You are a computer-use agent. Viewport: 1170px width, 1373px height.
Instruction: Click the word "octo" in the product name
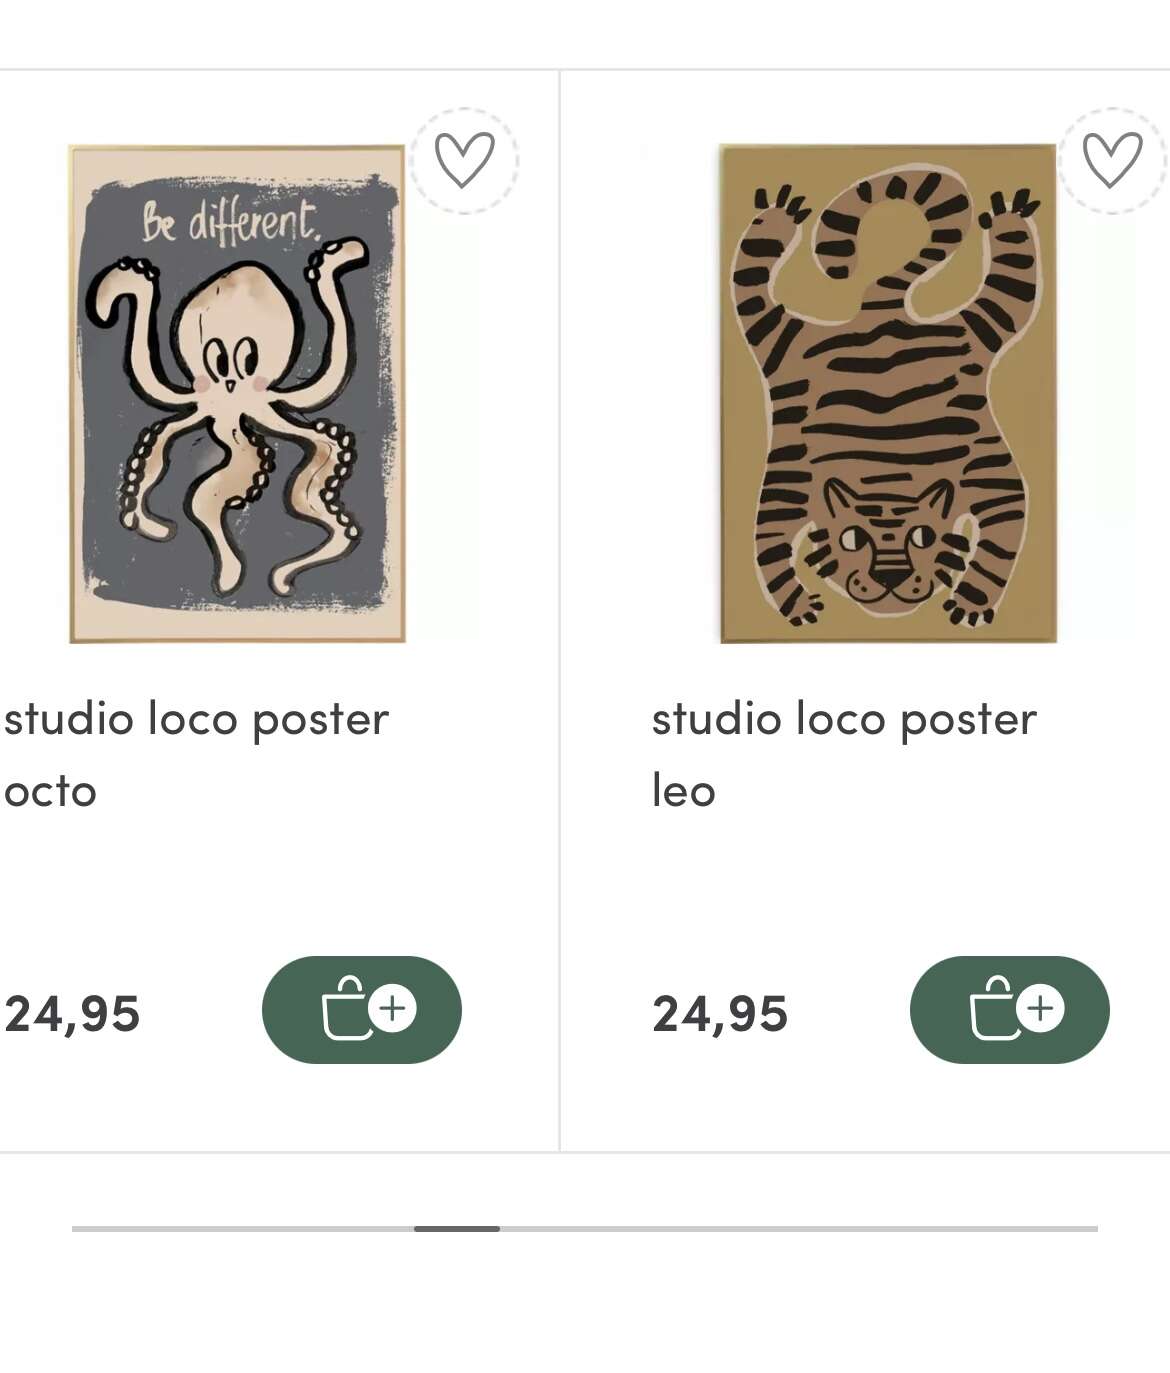coord(50,792)
